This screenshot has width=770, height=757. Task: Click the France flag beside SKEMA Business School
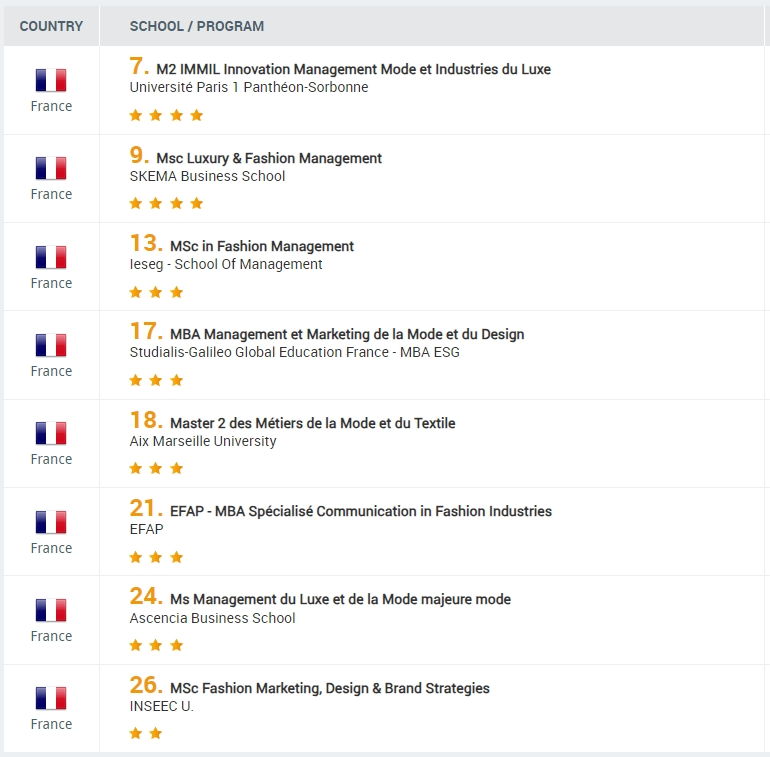click(51, 168)
